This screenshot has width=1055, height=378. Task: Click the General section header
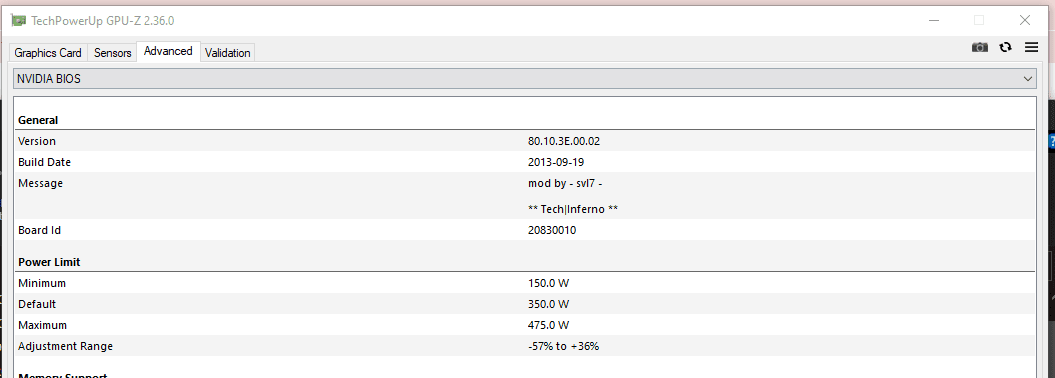[x=38, y=120]
